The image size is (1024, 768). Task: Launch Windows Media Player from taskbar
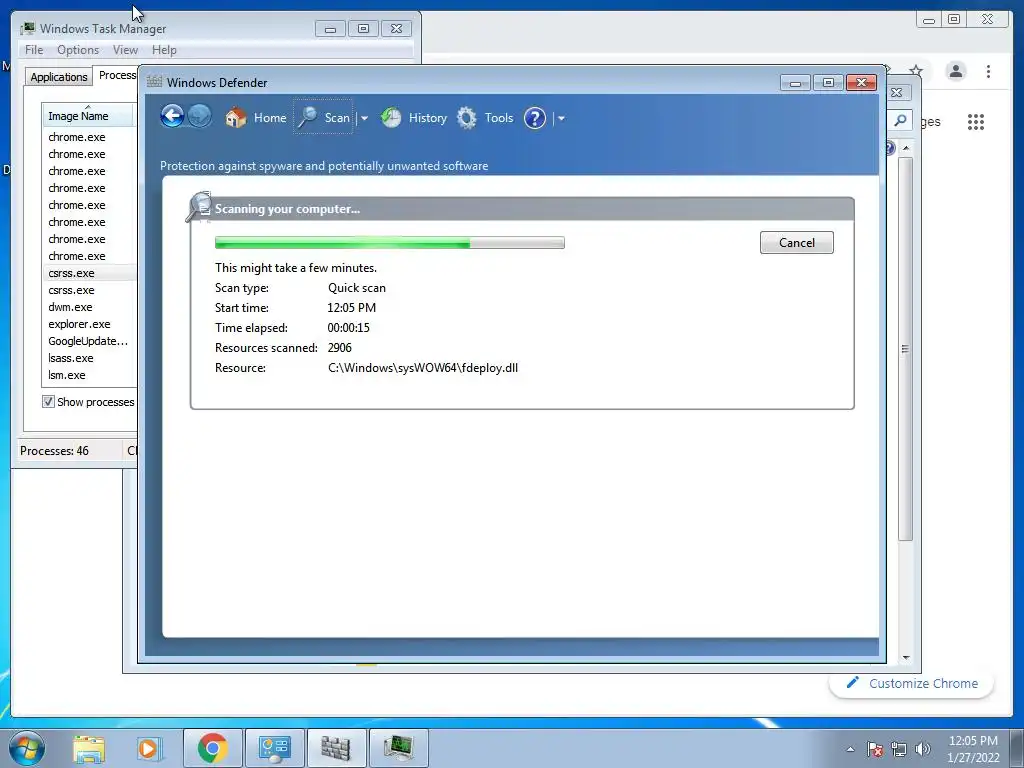(149, 748)
